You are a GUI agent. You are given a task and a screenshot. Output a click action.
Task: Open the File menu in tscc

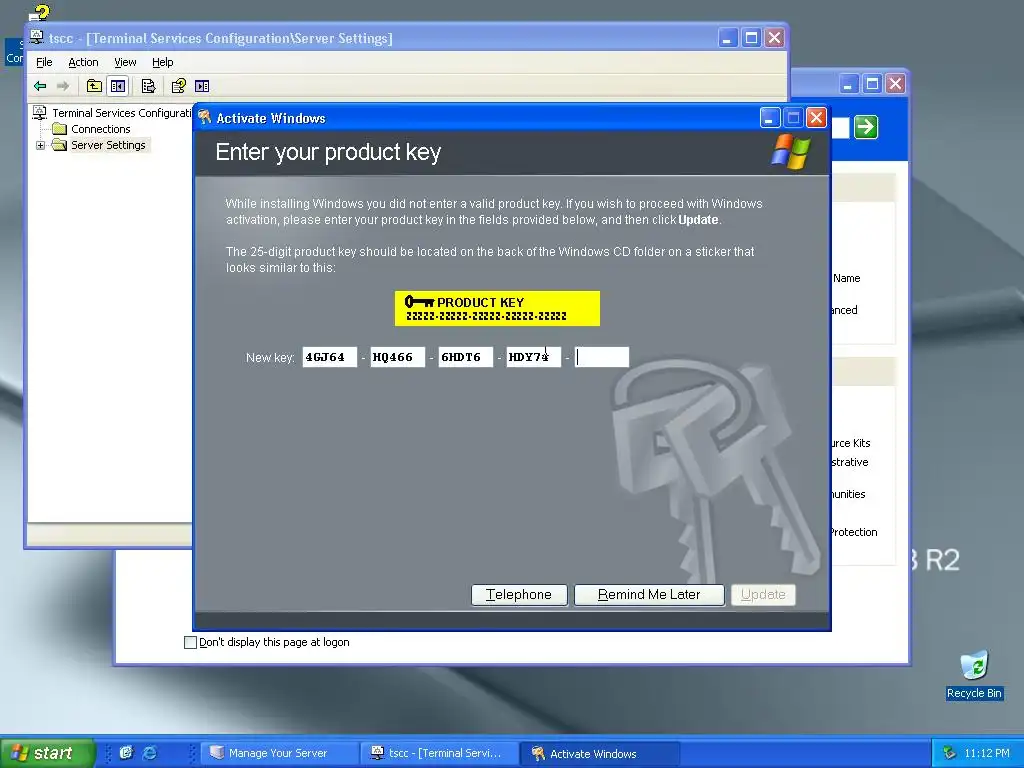coord(44,62)
